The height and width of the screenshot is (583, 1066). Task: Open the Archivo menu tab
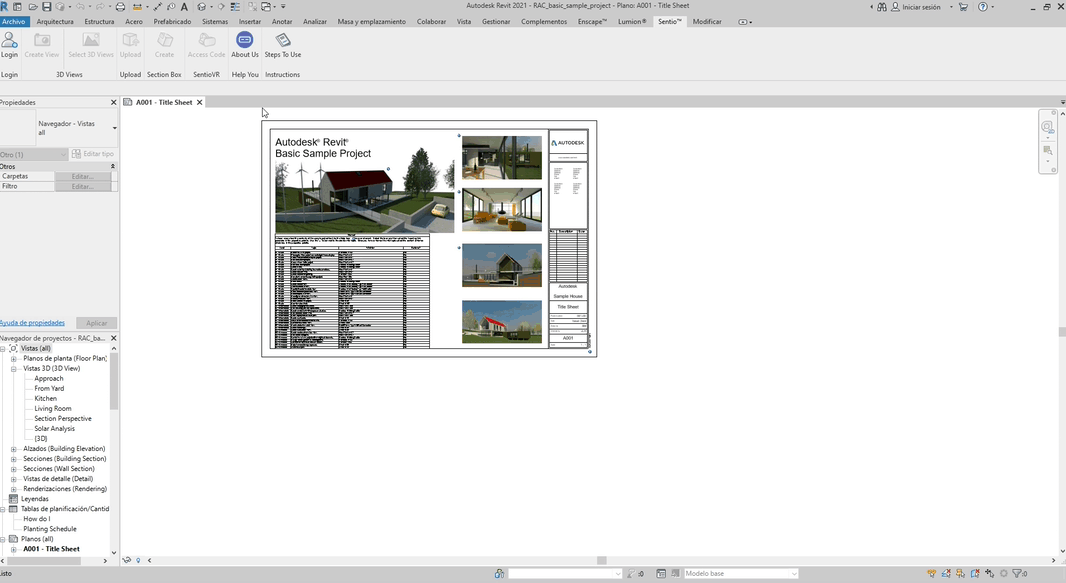click(14, 22)
